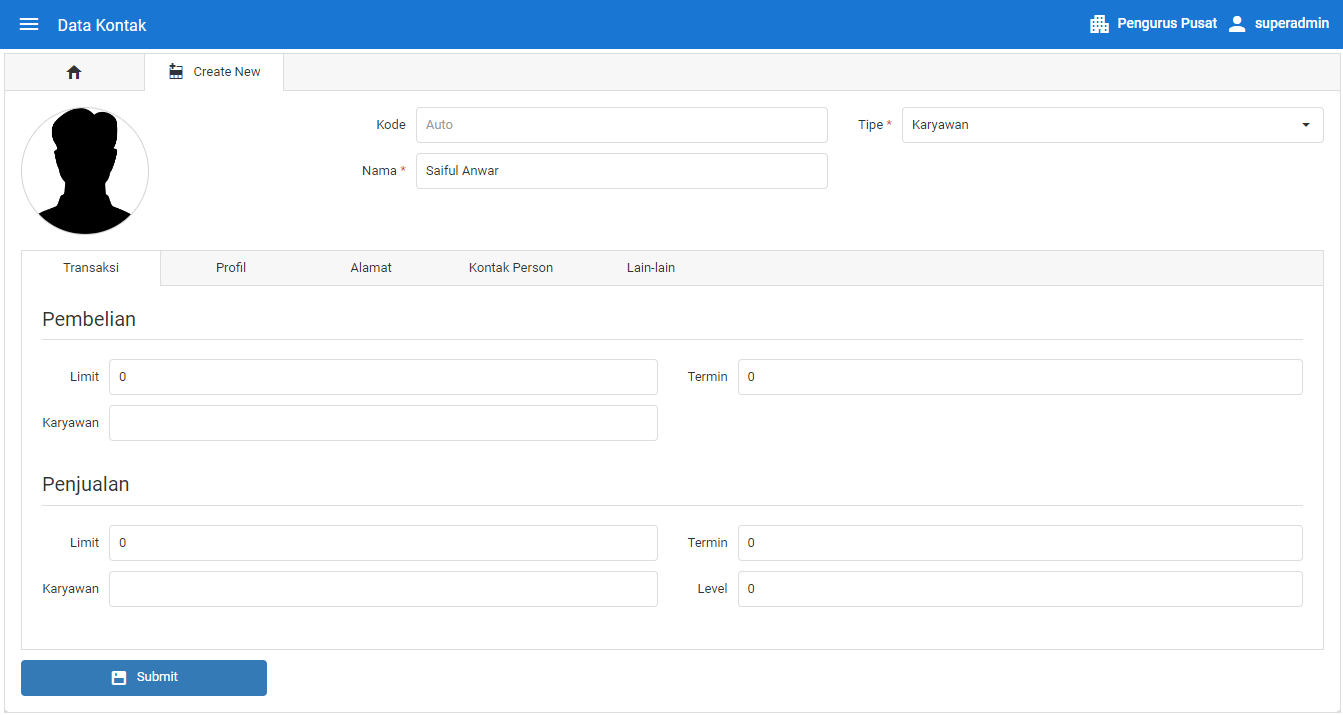
Task: Click the Pembelian Termin input field
Action: (1020, 377)
